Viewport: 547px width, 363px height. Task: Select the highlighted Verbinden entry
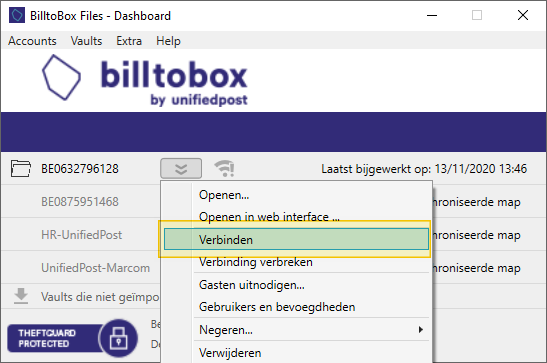coord(296,240)
